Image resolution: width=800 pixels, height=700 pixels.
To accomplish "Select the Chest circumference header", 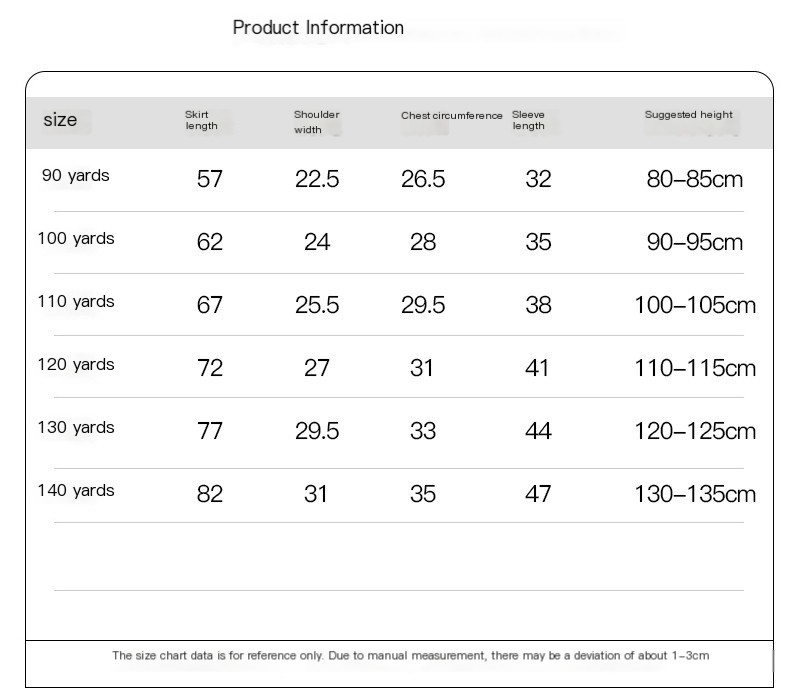I will click(x=452, y=116).
